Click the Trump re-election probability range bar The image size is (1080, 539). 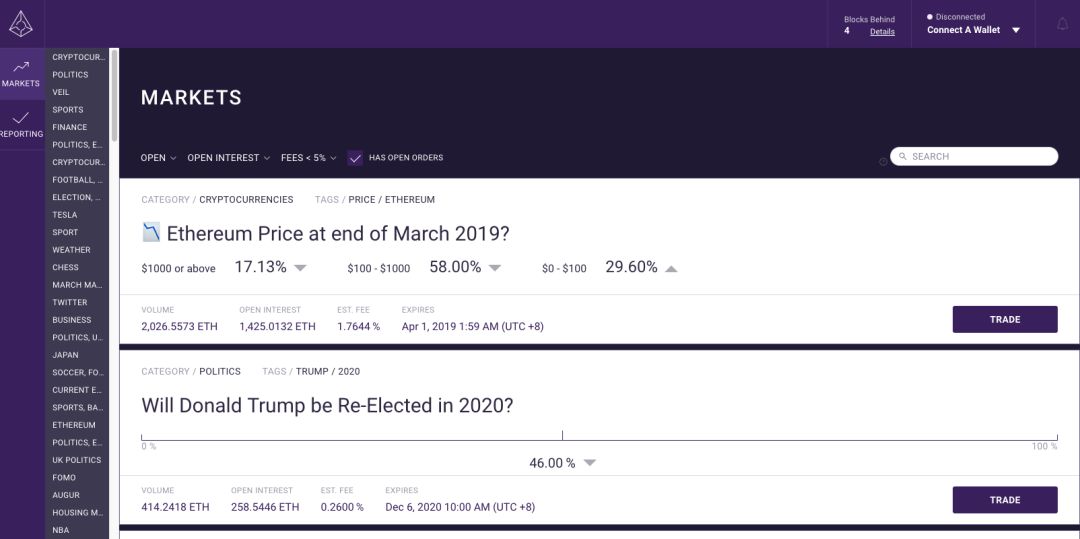[599, 436]
